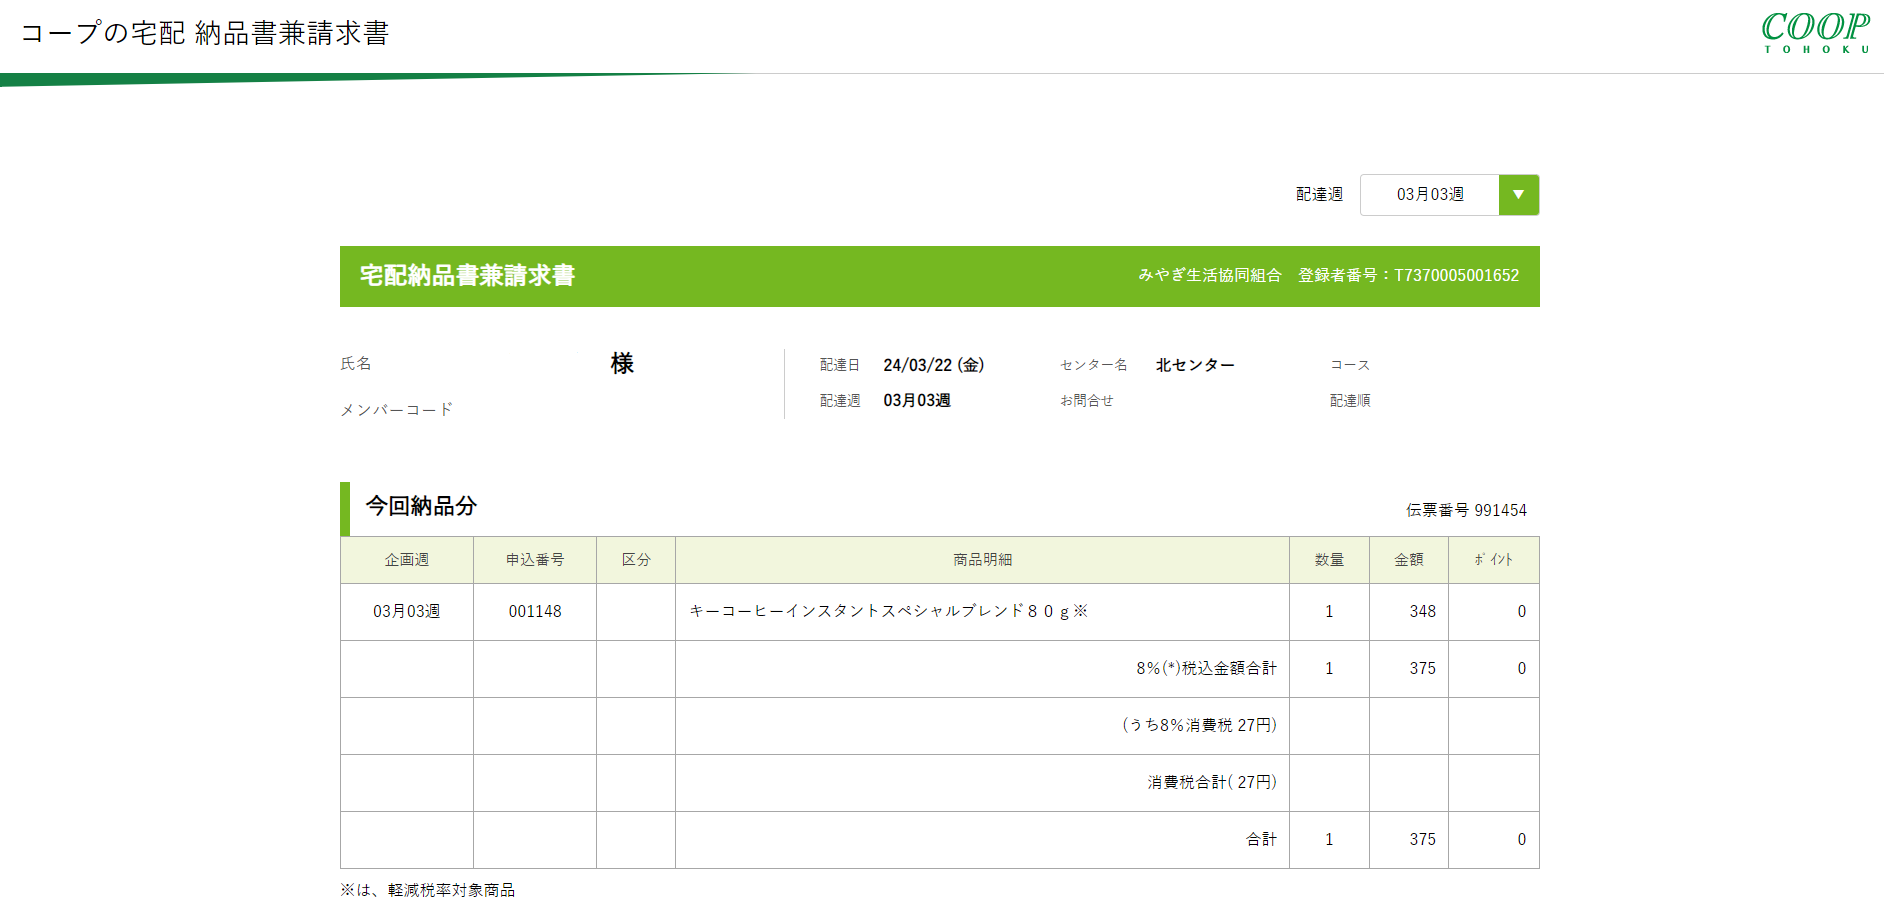Click the メンバーコード label
Image resolution: width=1884 pixels, height=904 pixels.
click(396, 409)
